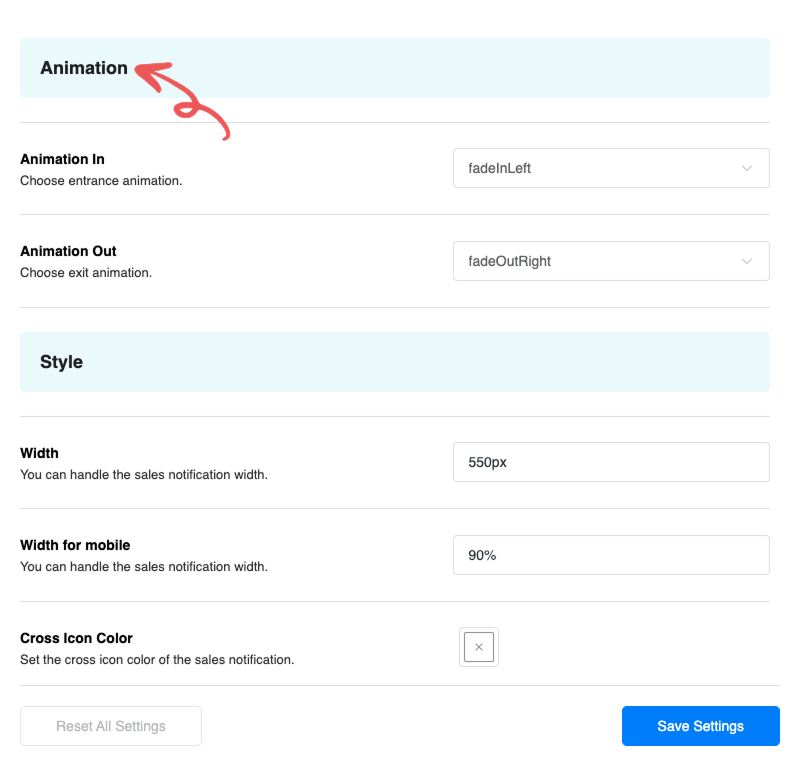Image resolution: width=800 pixels, height=772 pixels.
Task: Open the Animation Out dropdown
Action: point(611,261)
